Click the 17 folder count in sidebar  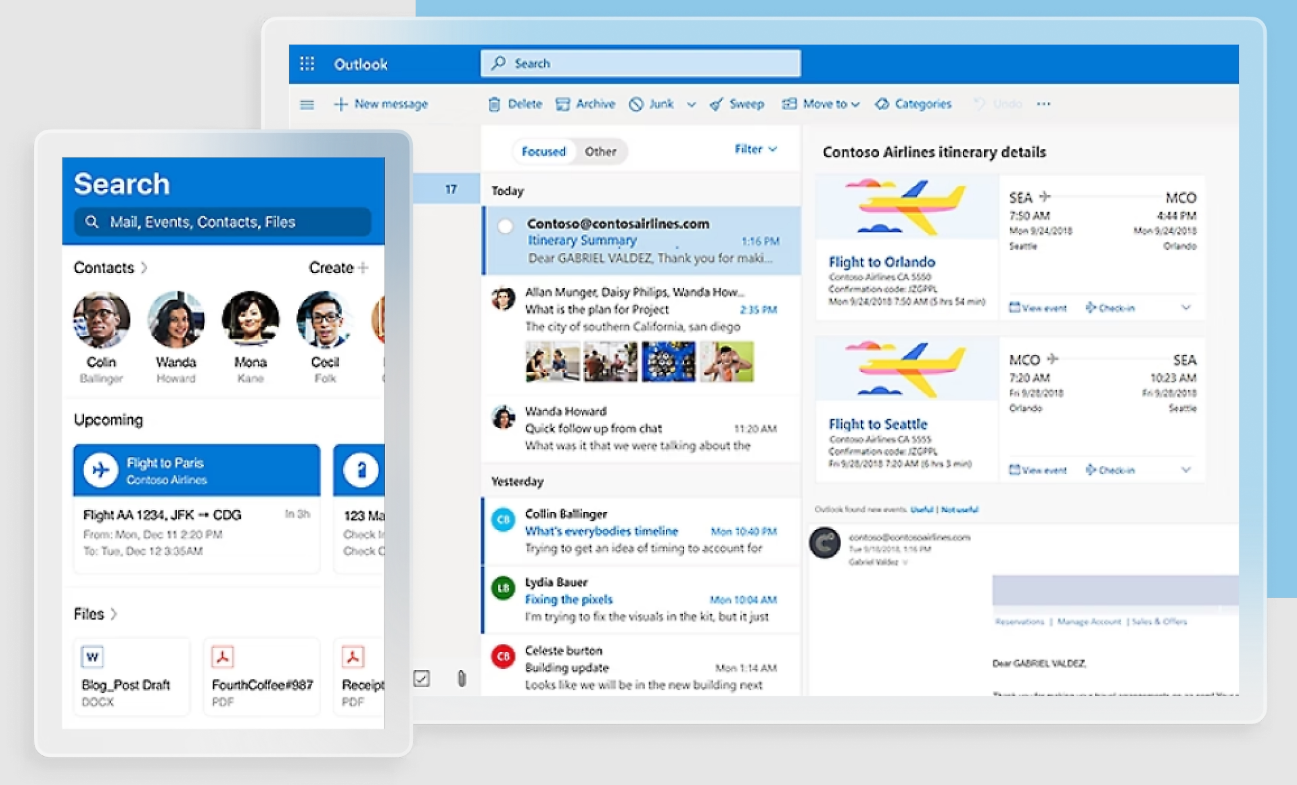coord(451,189)
